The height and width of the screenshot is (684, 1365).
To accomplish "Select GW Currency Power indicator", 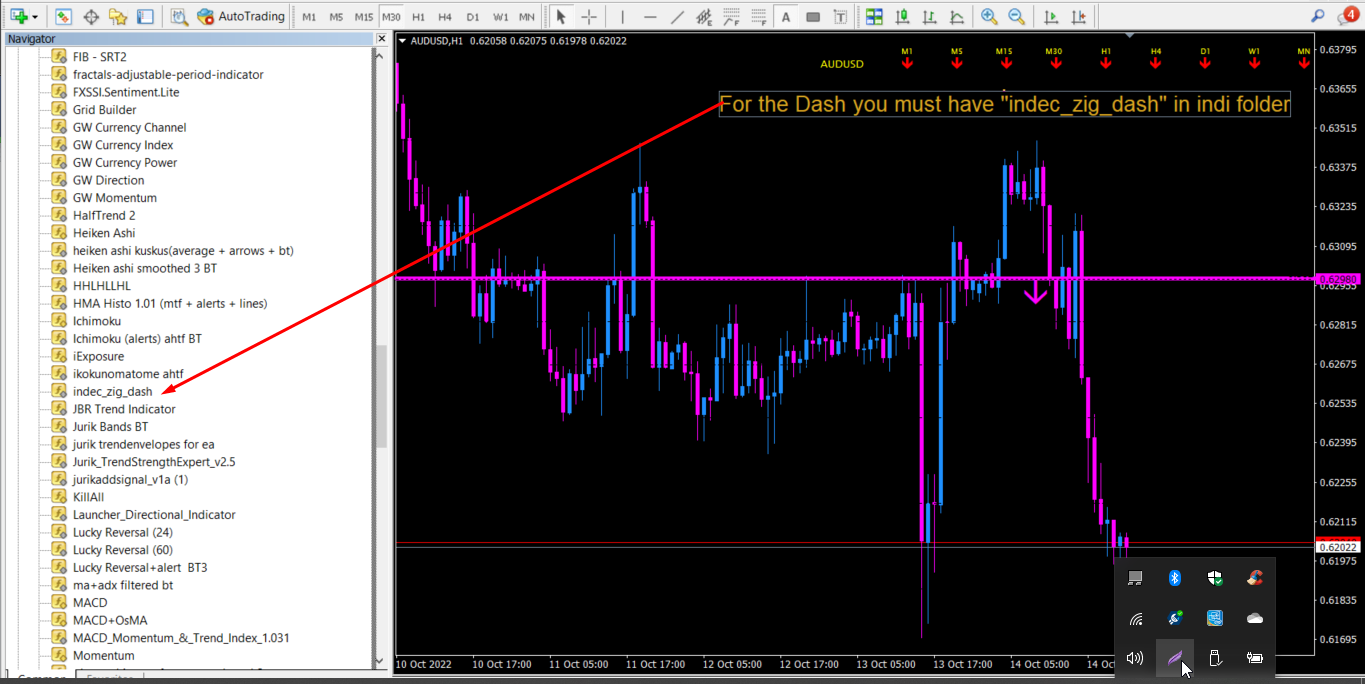I will coord(125,162).
